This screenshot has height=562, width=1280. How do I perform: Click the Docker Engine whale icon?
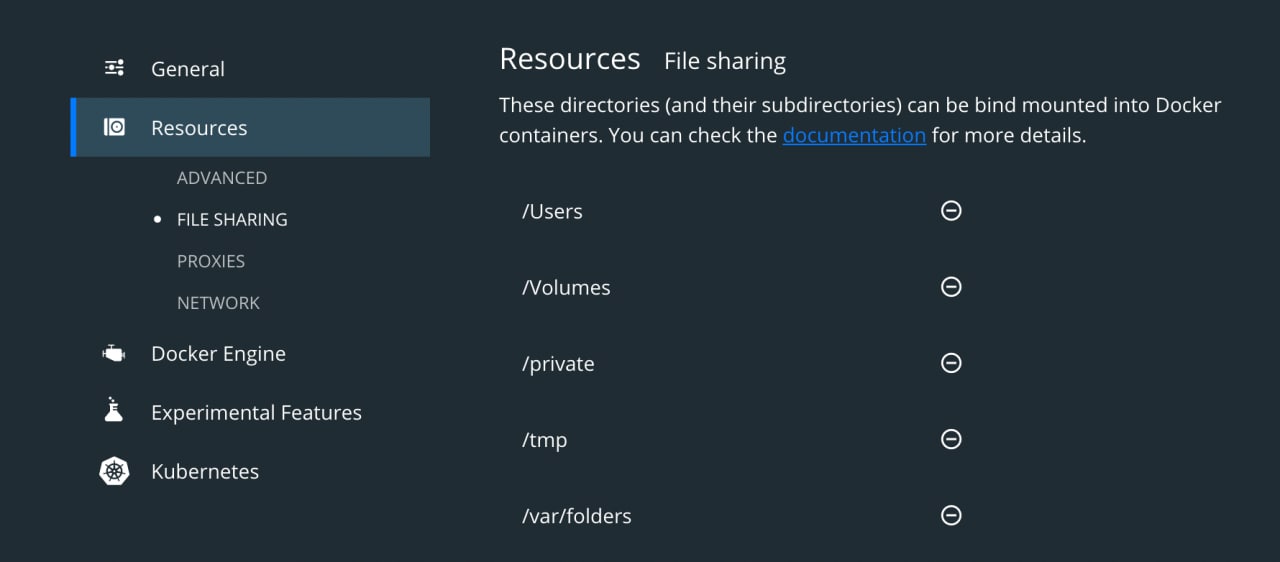click(114, 353)
